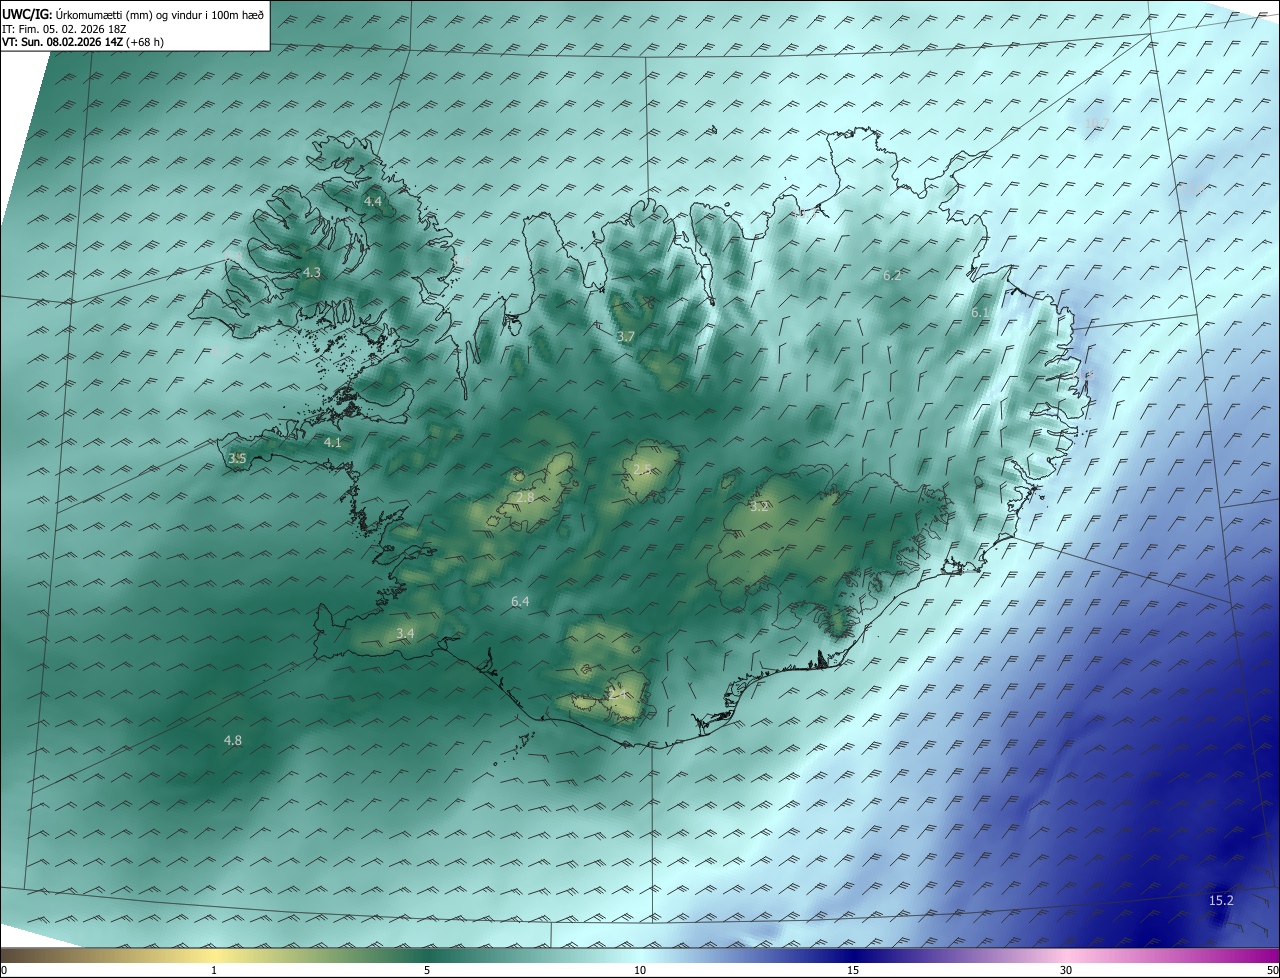Viewport: 1280px width, 978px height.
Task: Click the 3.4 value label on the map
Action: [x=405, y=633]
